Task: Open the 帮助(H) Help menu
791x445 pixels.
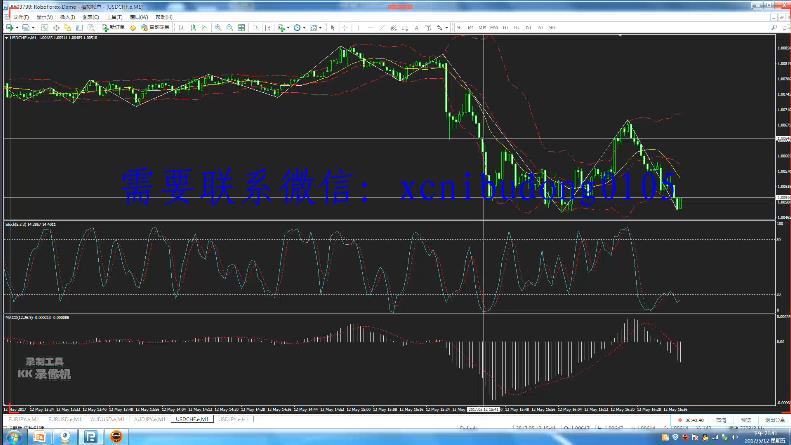Action: pyautogui.click(x=164, y=17)
